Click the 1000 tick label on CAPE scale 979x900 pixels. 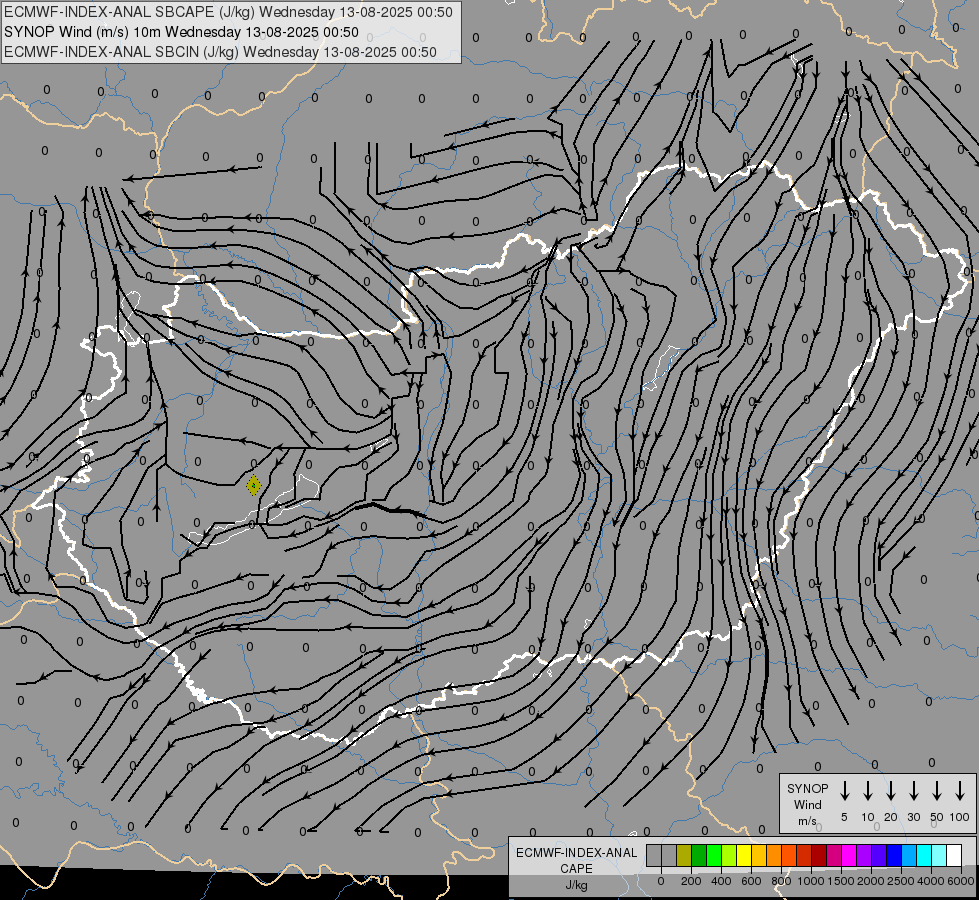[811, 881]
